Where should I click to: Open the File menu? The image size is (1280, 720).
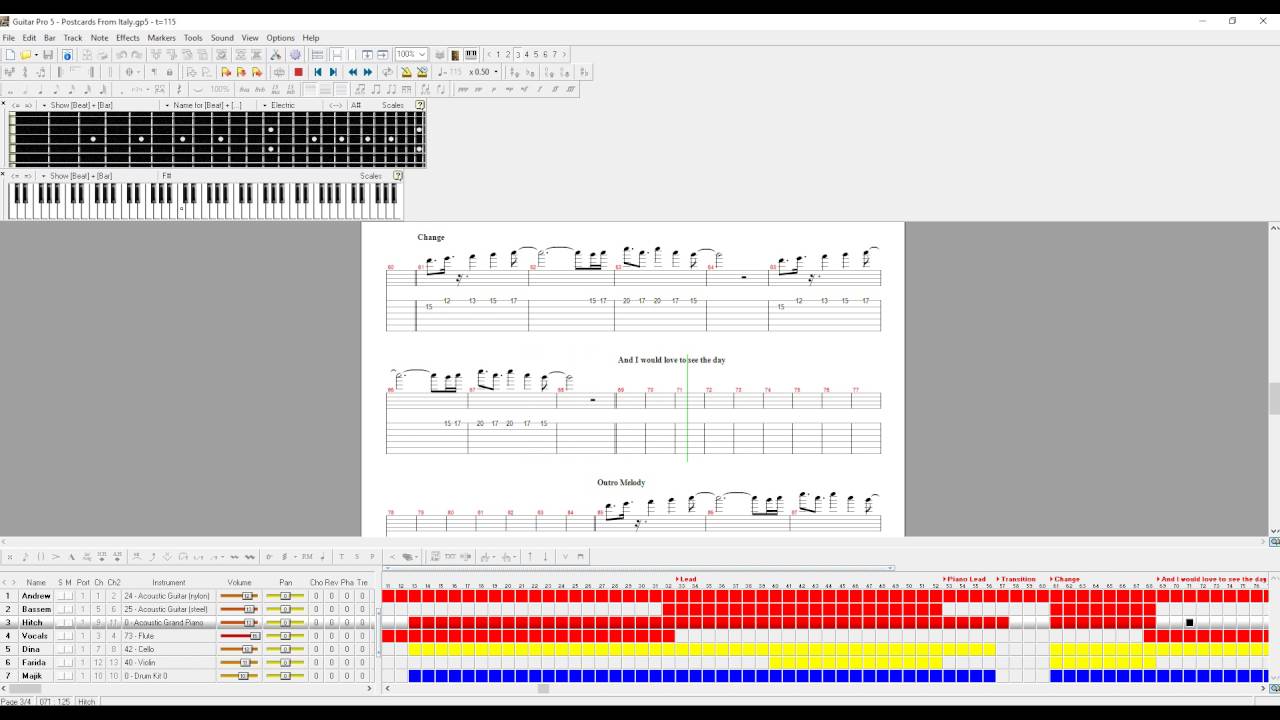click(x=9, y=38)
